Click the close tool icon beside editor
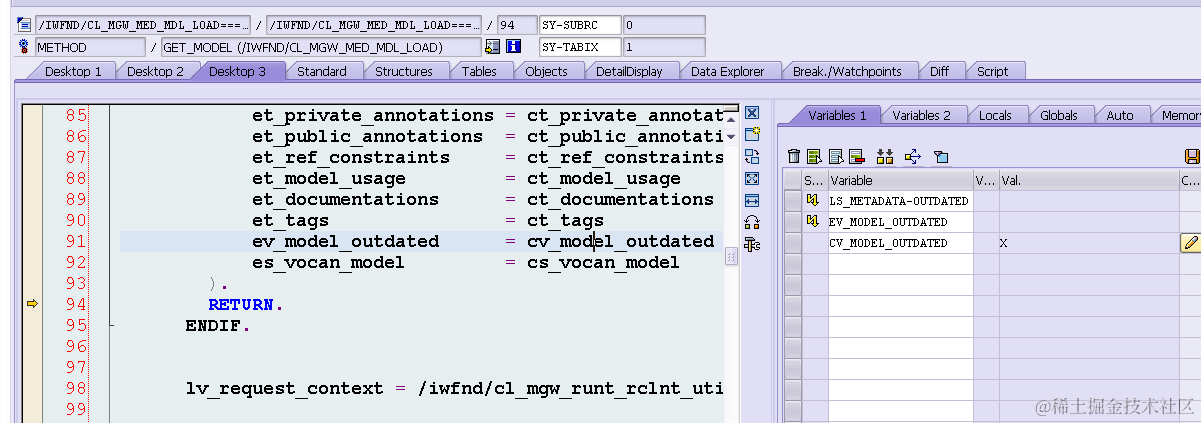The image size is (1201, 423). click(752, 113)
